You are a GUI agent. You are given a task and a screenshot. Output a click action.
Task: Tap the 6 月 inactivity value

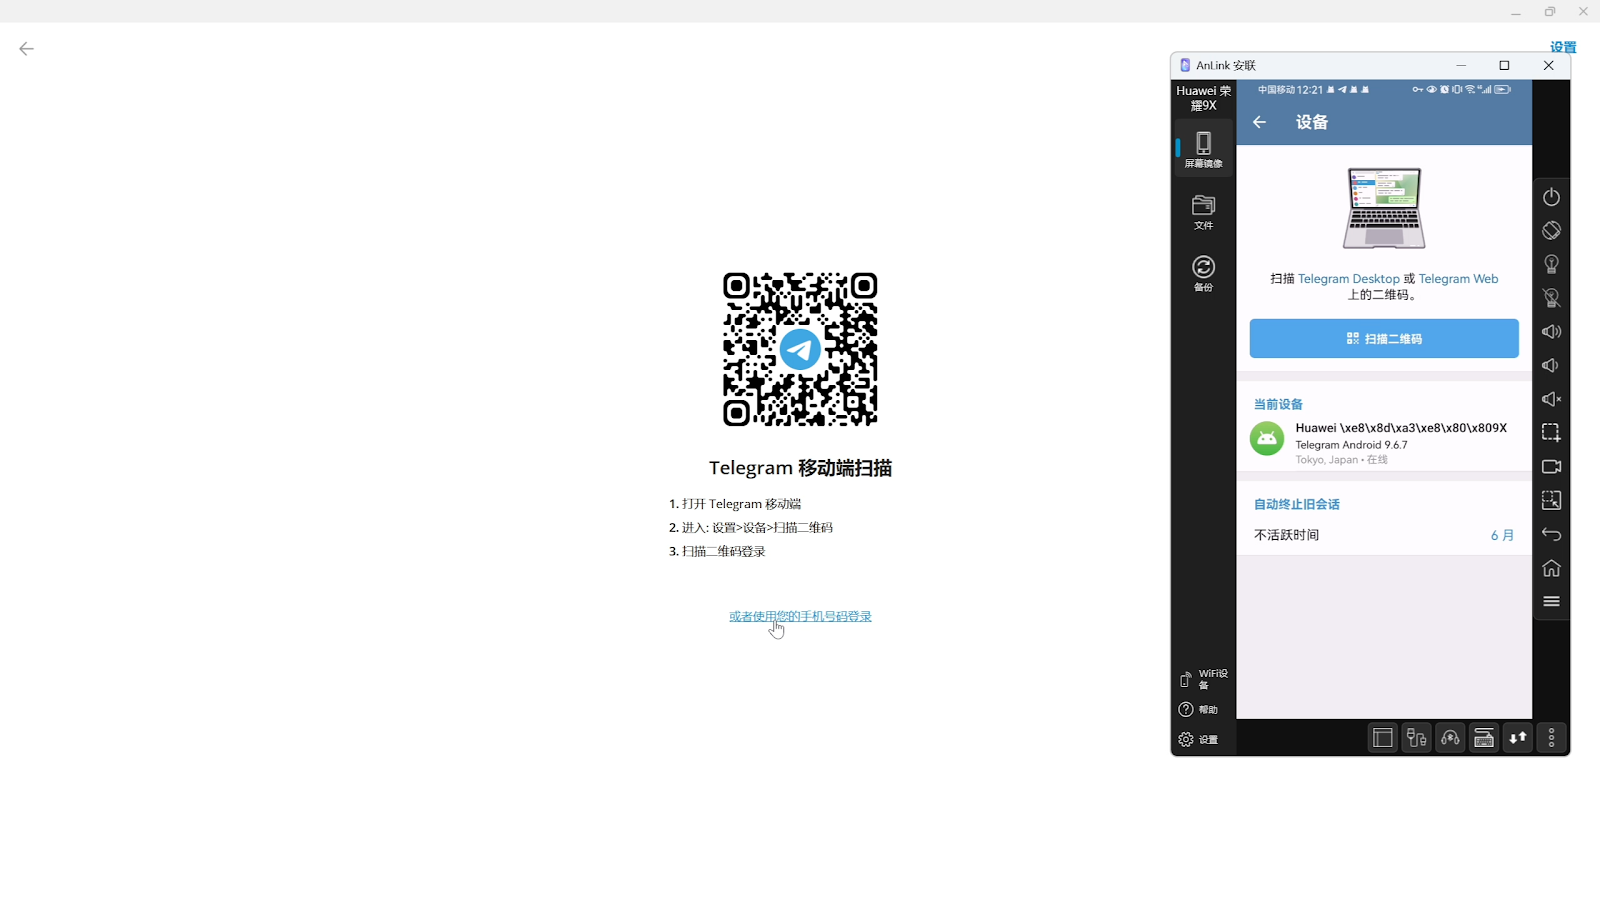[x=1502, y=535]
